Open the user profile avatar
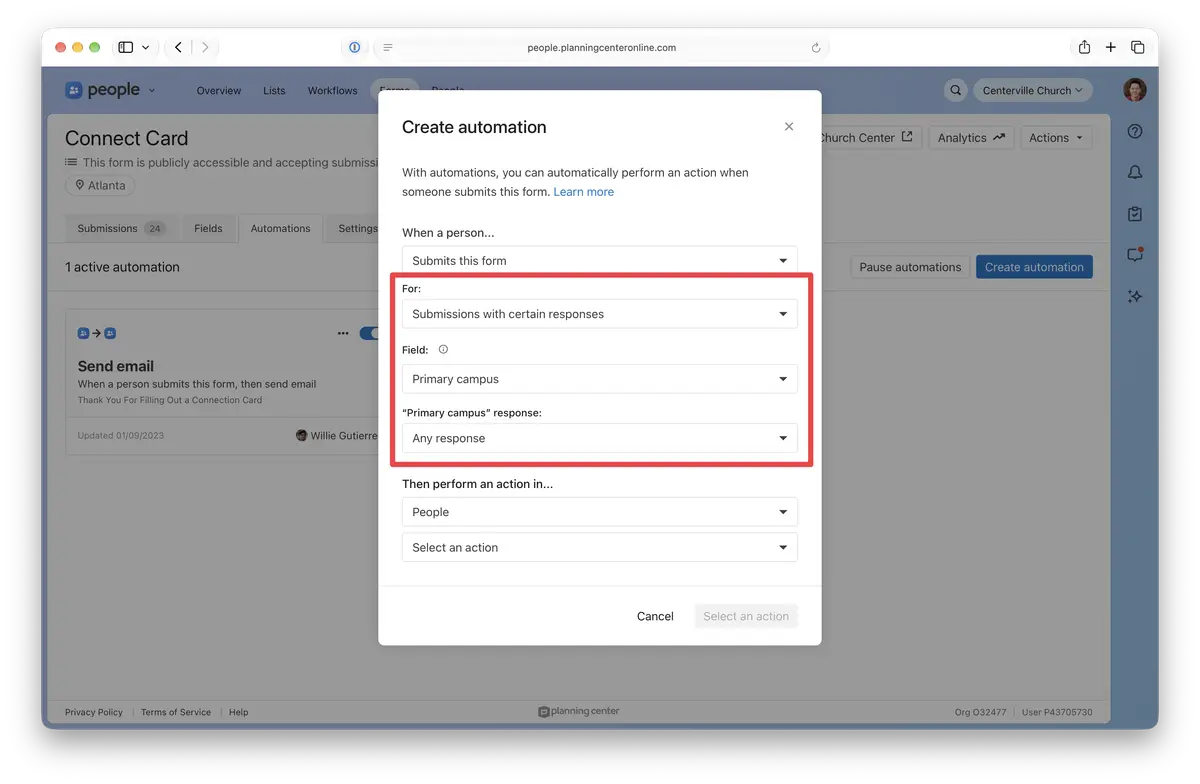This screenshot has height=784, width=1200. (1134, 90)
